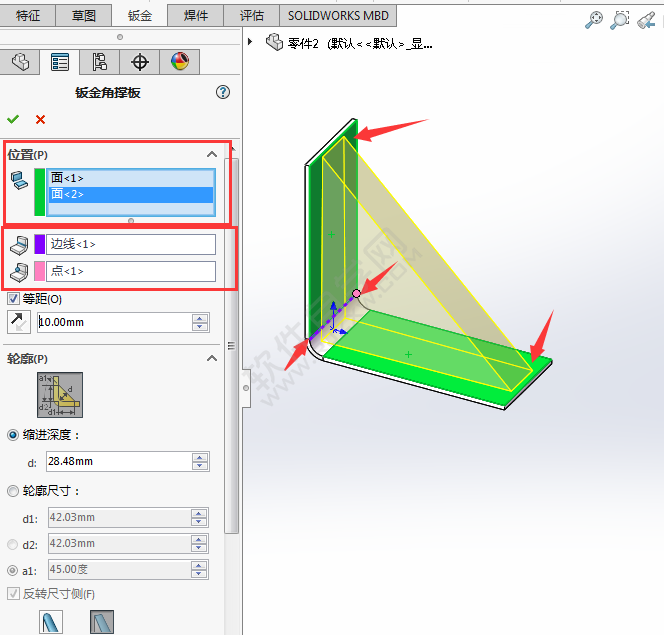Expand the flyout tree arrow beside 零件2

pyautogui.click(x=250, y=42)
